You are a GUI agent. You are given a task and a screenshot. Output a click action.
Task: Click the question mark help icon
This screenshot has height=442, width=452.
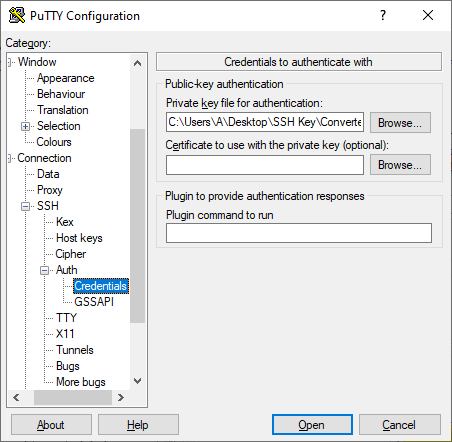tap(383, 15)
